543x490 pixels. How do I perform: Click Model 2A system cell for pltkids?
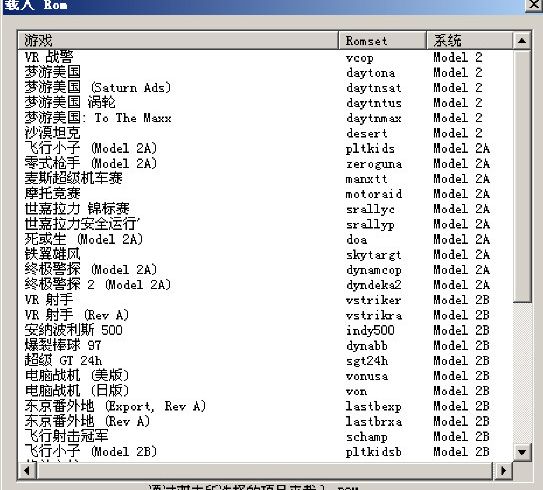tap(461, 148)
